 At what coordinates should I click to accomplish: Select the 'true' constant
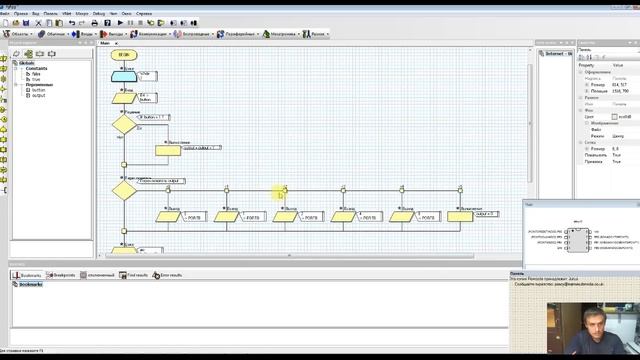tap(36, 79)
